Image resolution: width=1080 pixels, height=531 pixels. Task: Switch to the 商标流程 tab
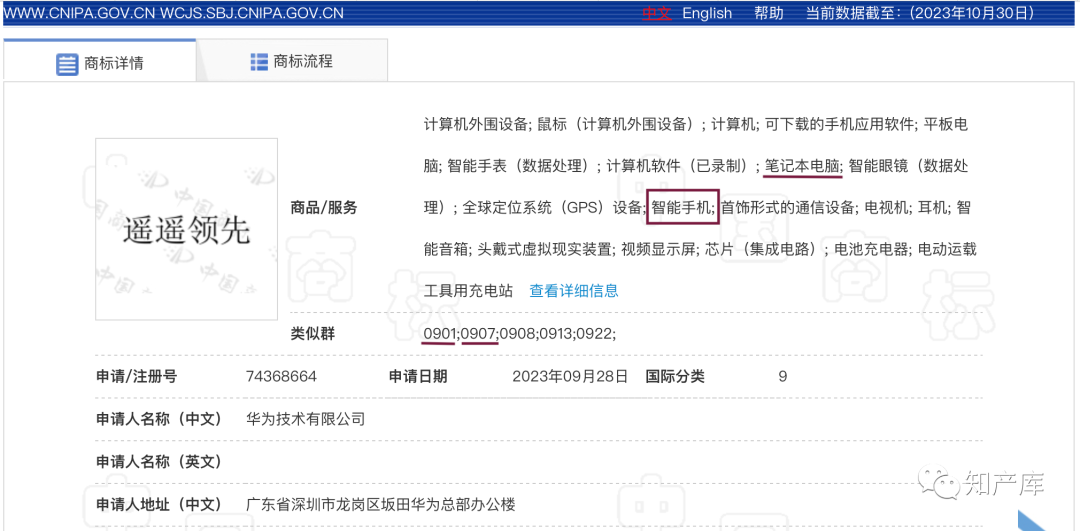[291, 62]
